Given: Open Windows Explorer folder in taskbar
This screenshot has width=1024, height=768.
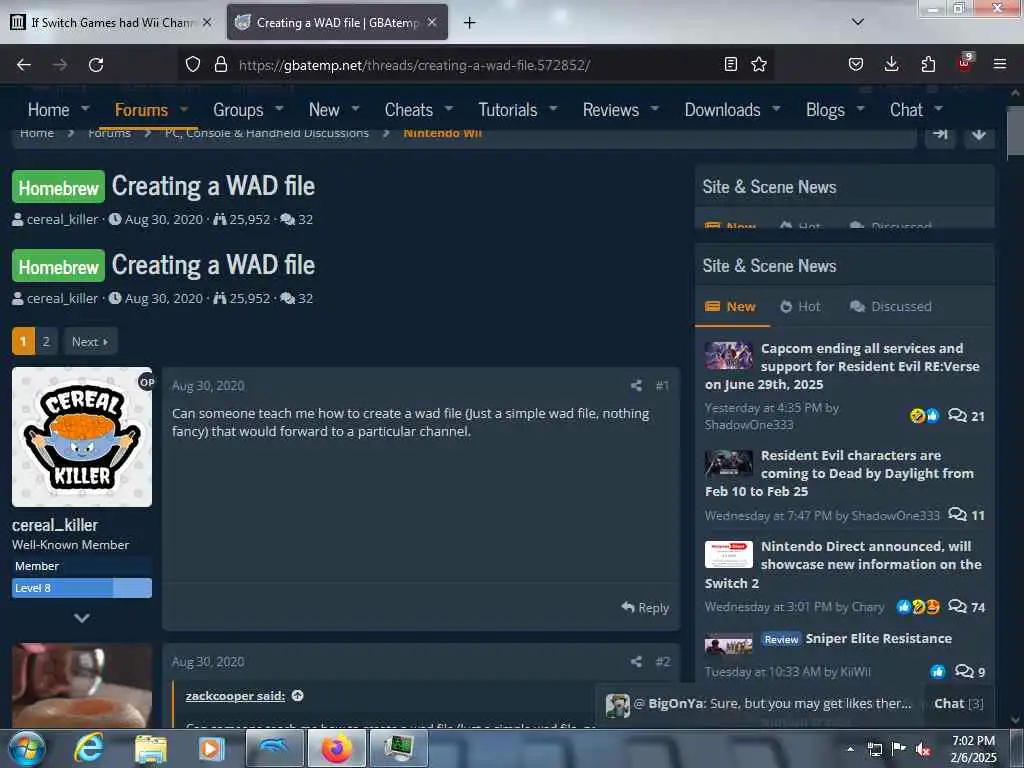Looking at the screenshot, I should pyautogui.click(x=151, y=748).
